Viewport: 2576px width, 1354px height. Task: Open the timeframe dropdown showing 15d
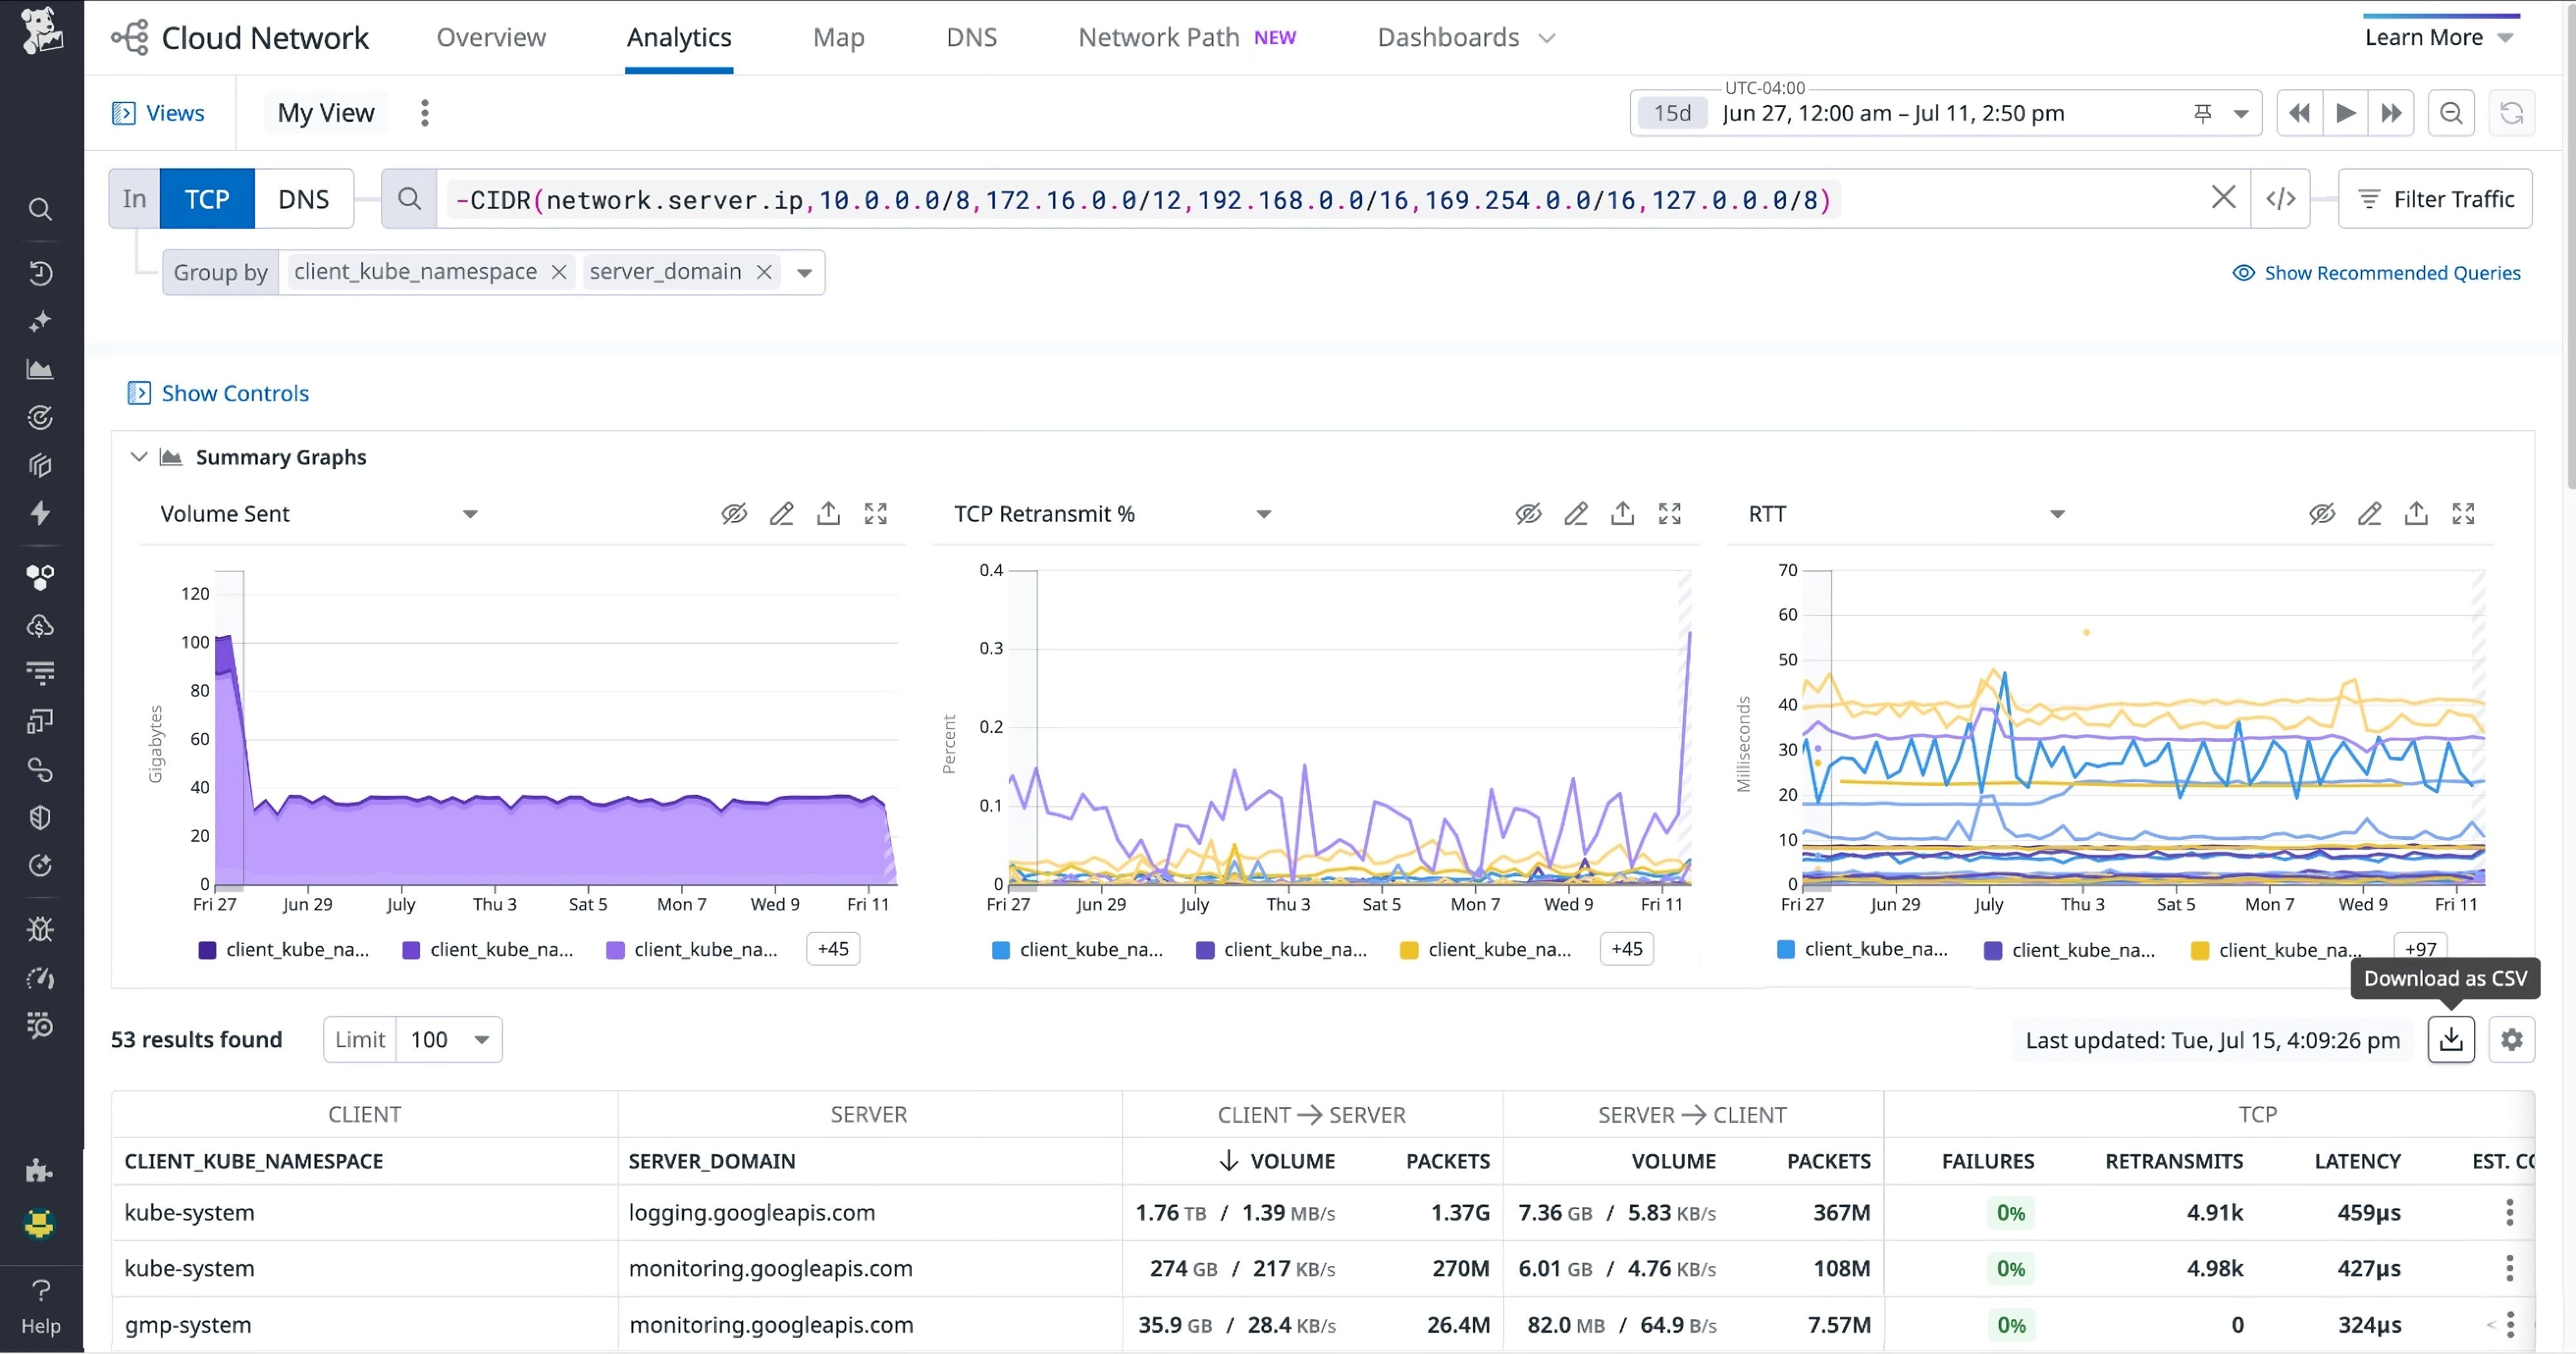coord(1671,113)
